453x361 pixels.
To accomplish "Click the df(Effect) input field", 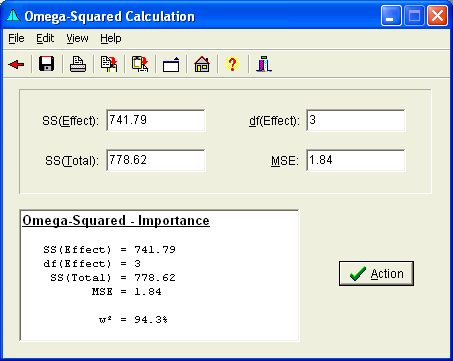I will pos(356,120).
